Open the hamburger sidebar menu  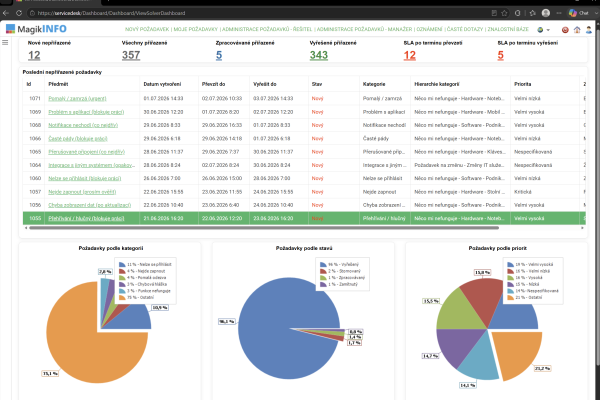click(x=5, y=42)
